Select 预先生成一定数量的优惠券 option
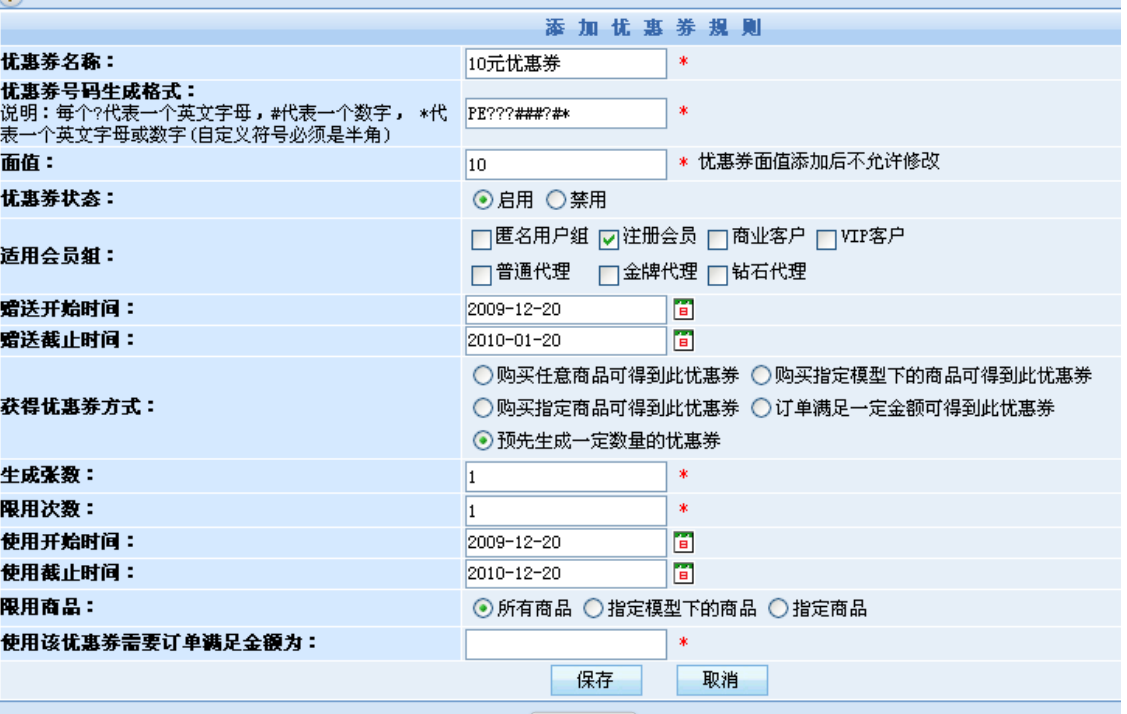1127x714 pixels. [x=482, y=440]
